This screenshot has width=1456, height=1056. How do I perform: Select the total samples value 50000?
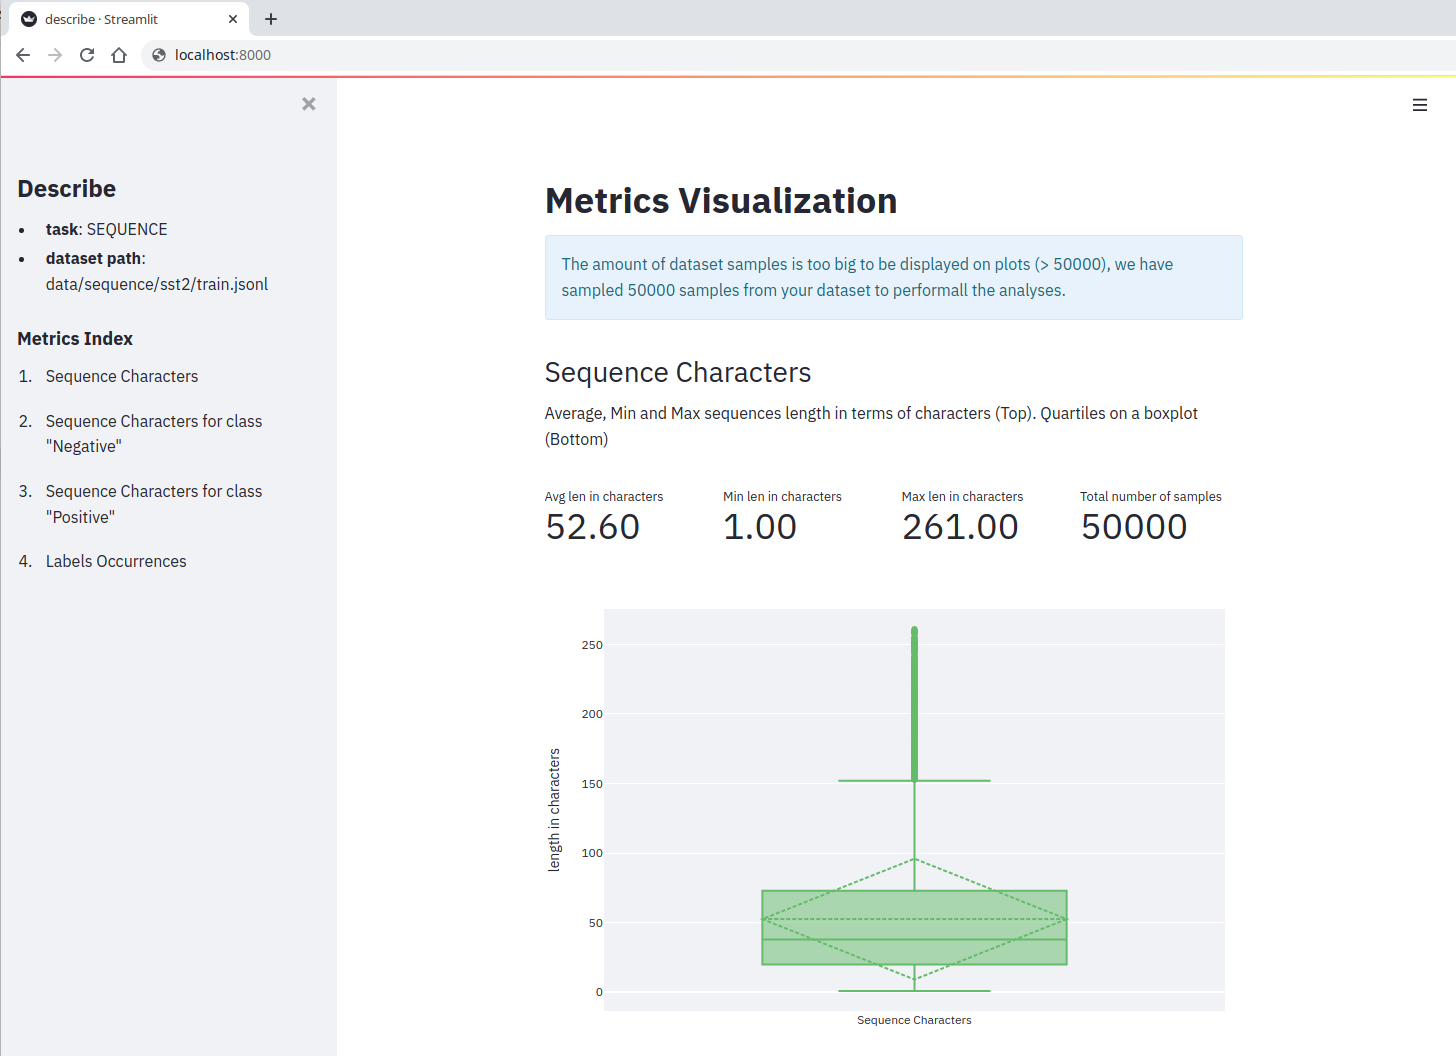coord(1134,527)
